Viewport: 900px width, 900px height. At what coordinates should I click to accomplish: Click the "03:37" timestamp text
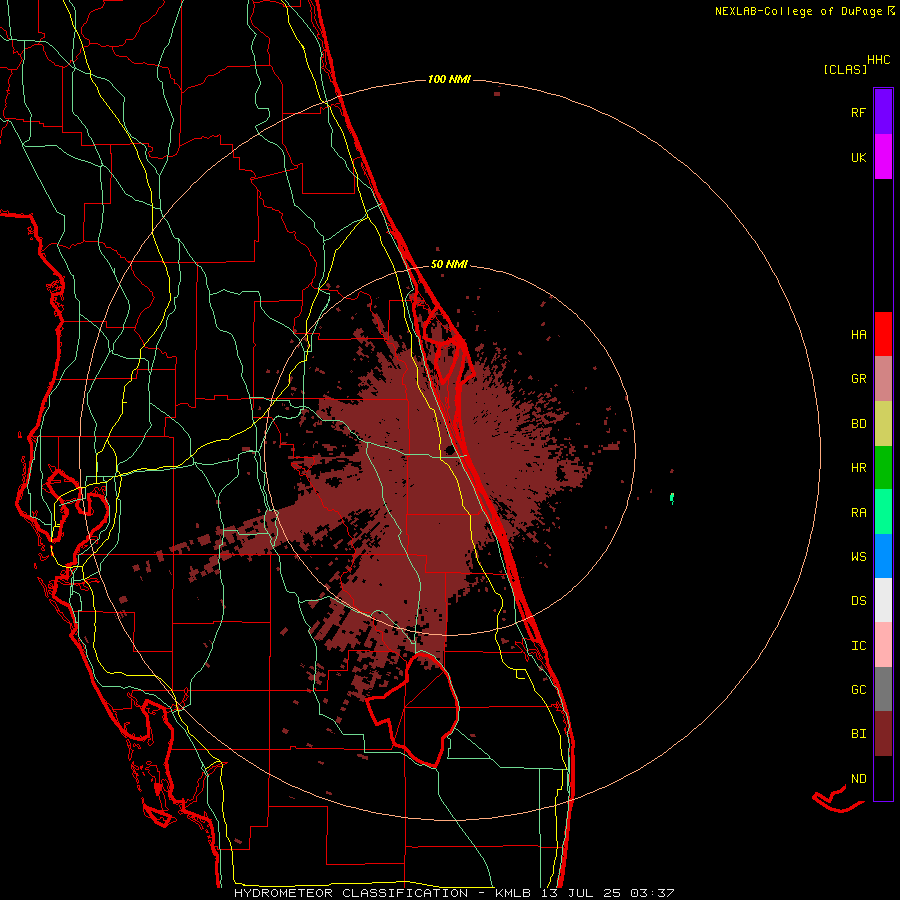click(x=652, y=893)
